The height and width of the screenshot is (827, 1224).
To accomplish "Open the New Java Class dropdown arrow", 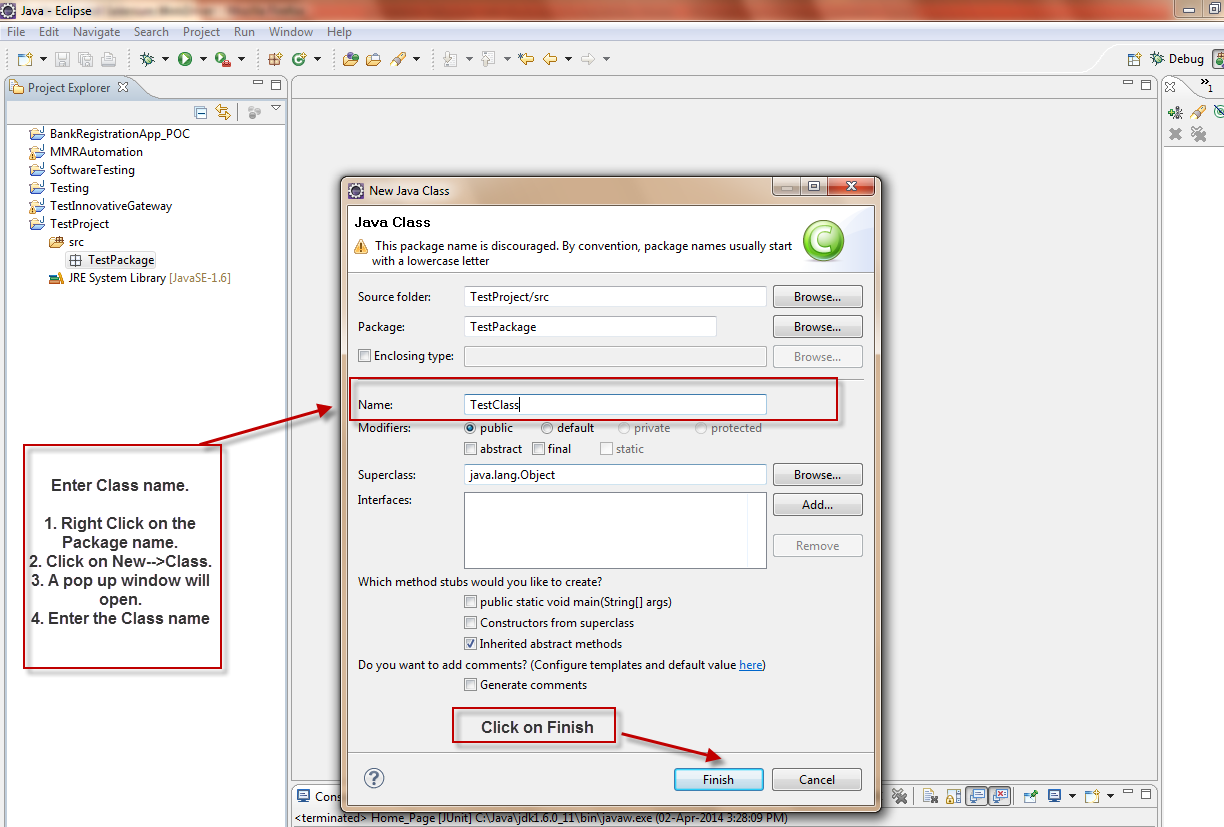I will click(317, 59).
